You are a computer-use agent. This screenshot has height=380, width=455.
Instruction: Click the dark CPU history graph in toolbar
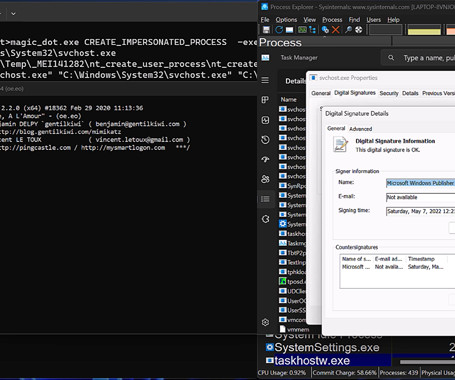[385, 30]
